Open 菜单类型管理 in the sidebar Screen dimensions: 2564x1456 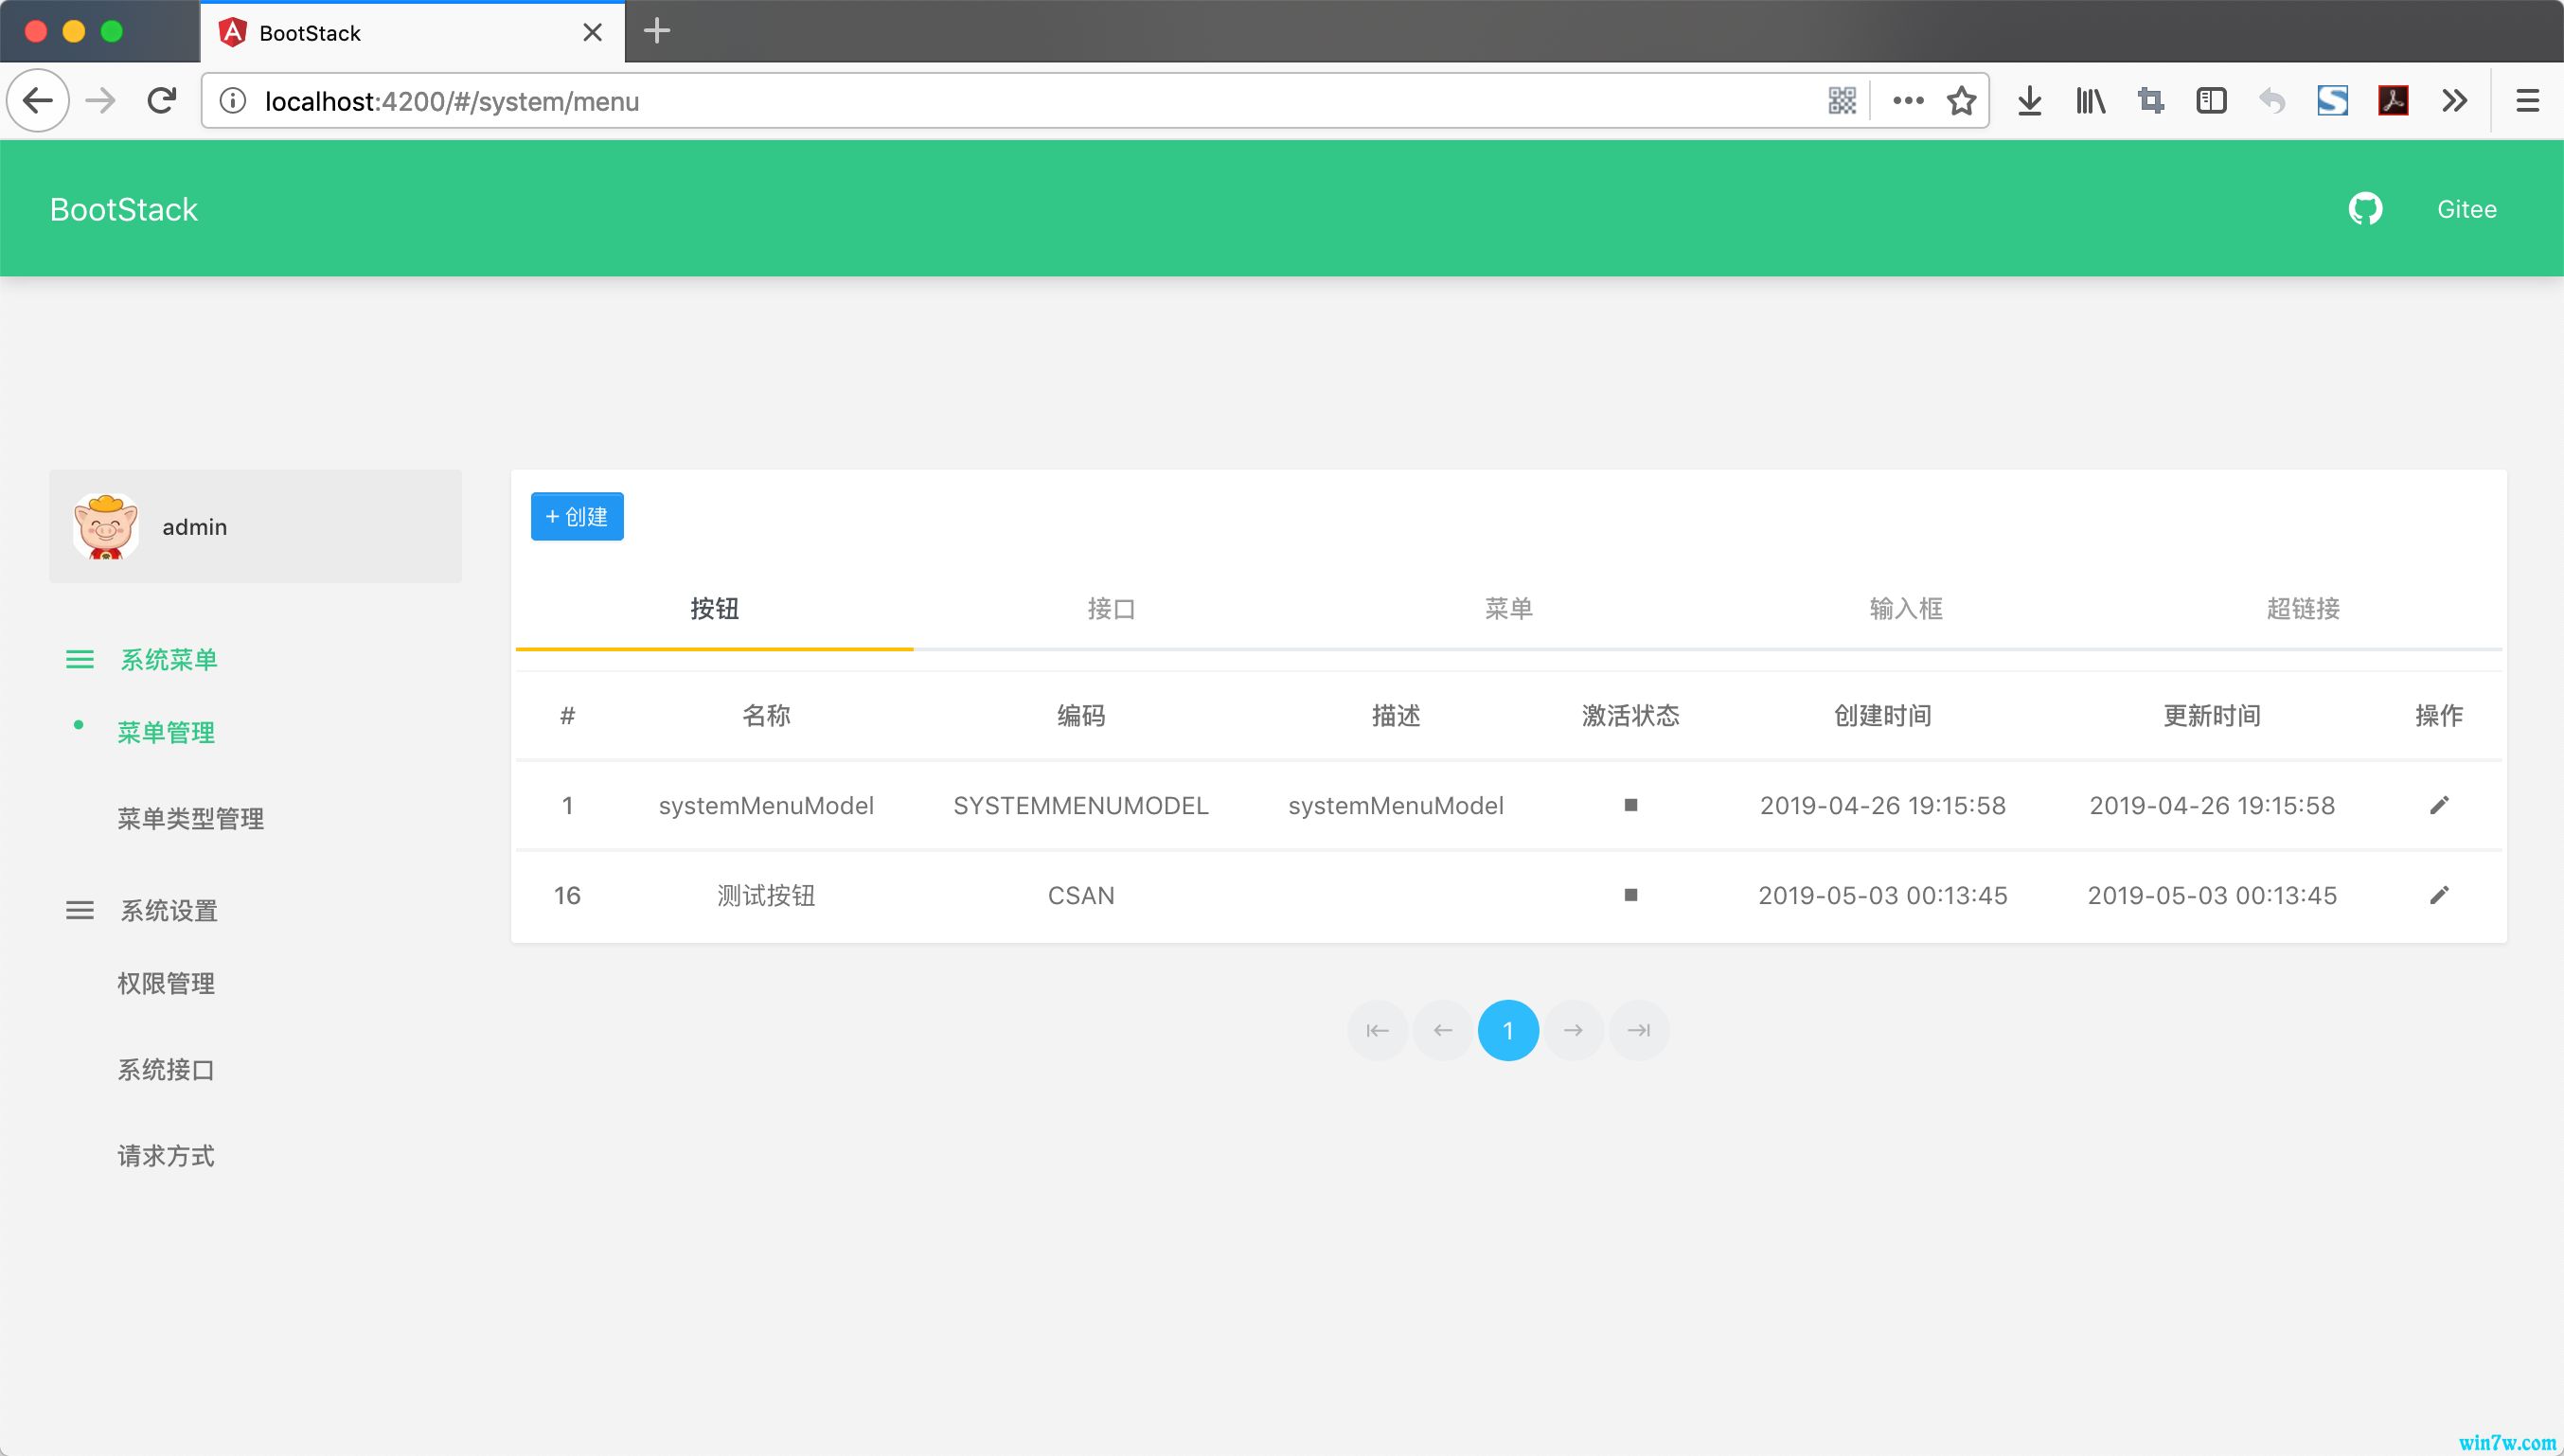190,819
